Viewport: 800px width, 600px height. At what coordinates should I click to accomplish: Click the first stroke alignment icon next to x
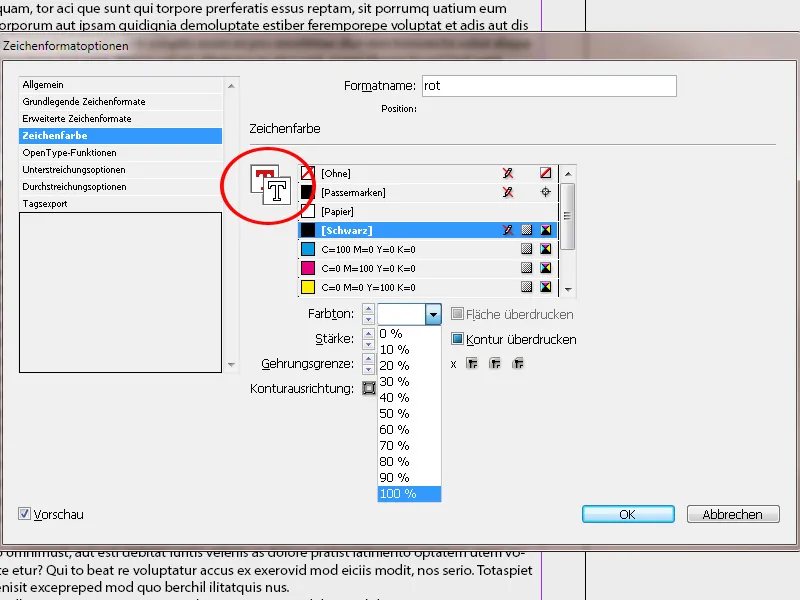(x=472, y=364)
